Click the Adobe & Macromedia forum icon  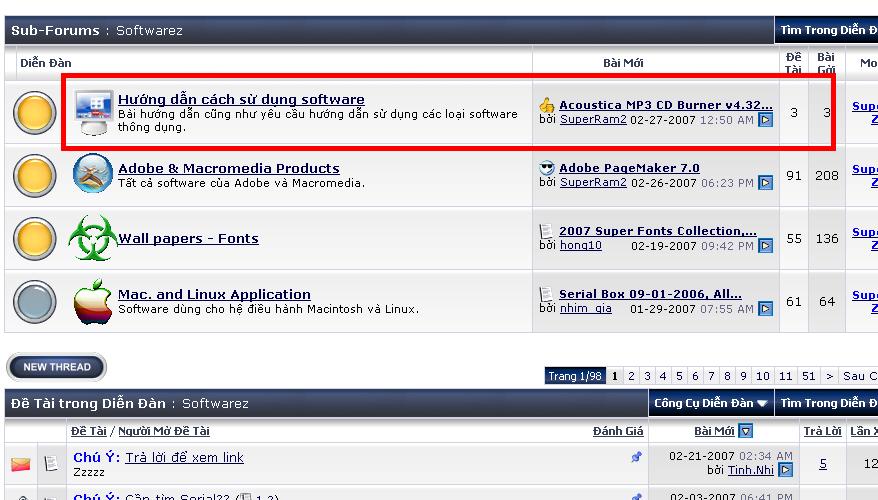click(x=93, y=175)
